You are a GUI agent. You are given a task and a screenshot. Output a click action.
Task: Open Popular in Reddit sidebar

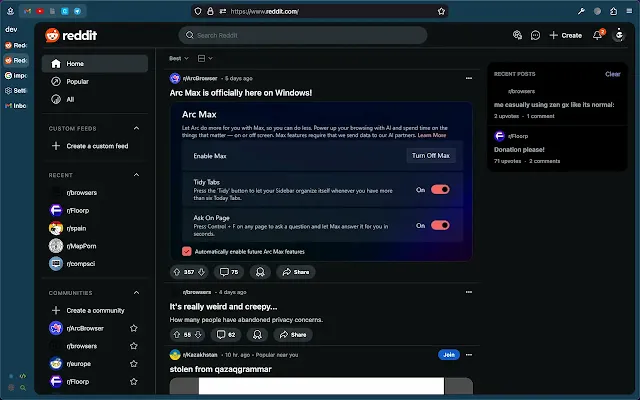pos(95,82)
